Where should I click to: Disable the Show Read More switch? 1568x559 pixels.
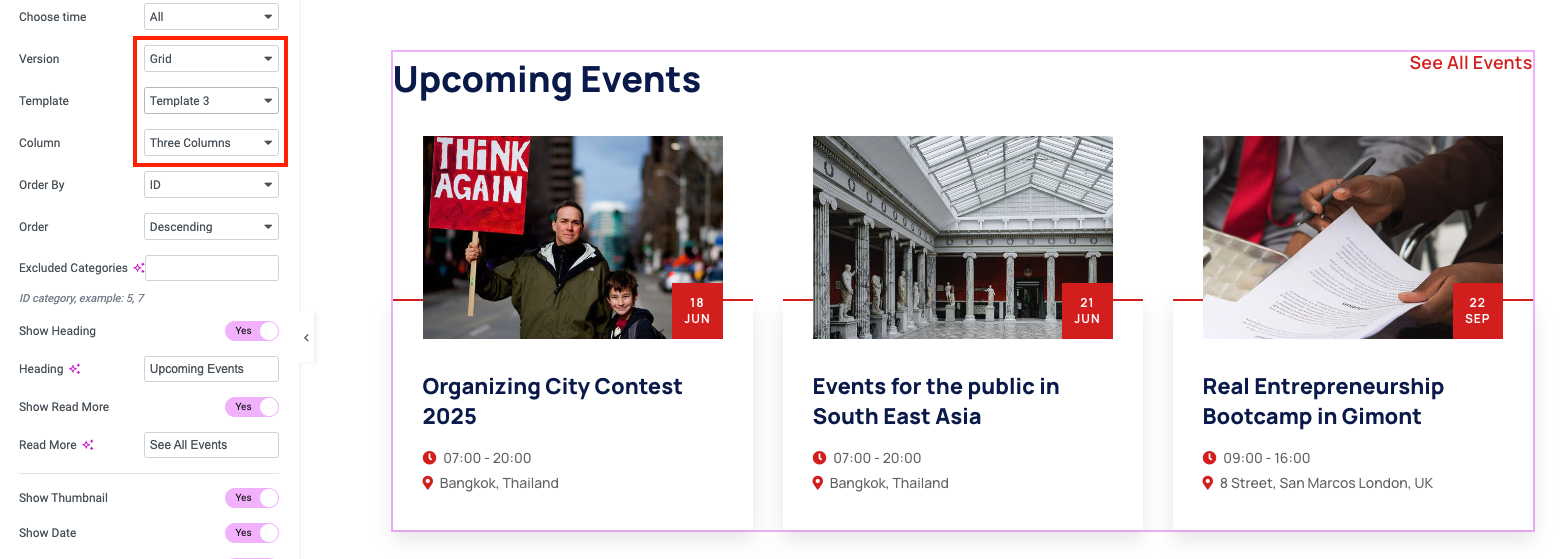click(251, 407)
